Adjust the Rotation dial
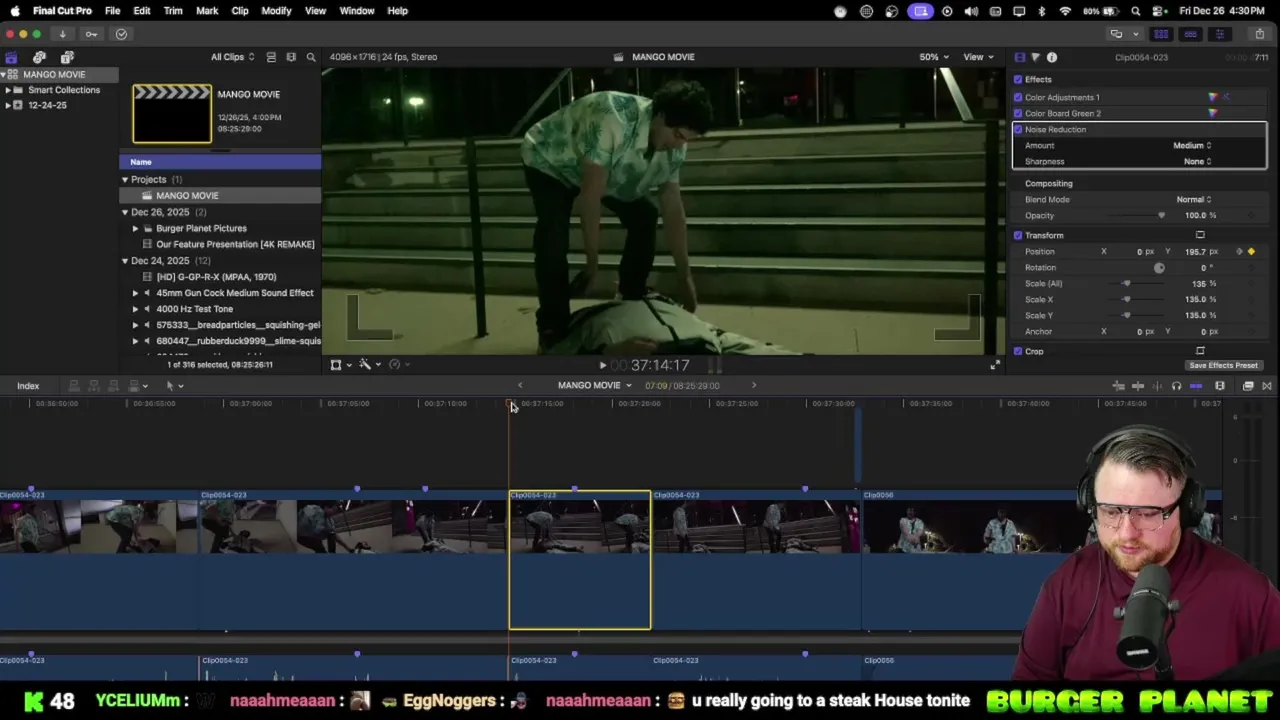The image size is (1280, 720). (x=1159, y=267)
